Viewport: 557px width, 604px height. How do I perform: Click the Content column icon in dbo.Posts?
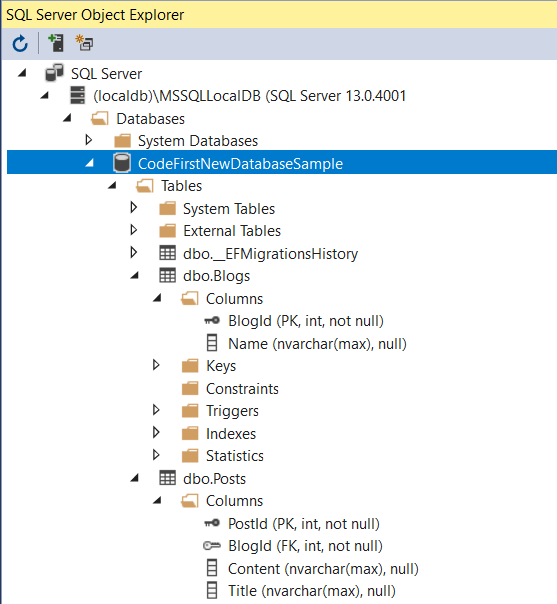coord(212,568)
